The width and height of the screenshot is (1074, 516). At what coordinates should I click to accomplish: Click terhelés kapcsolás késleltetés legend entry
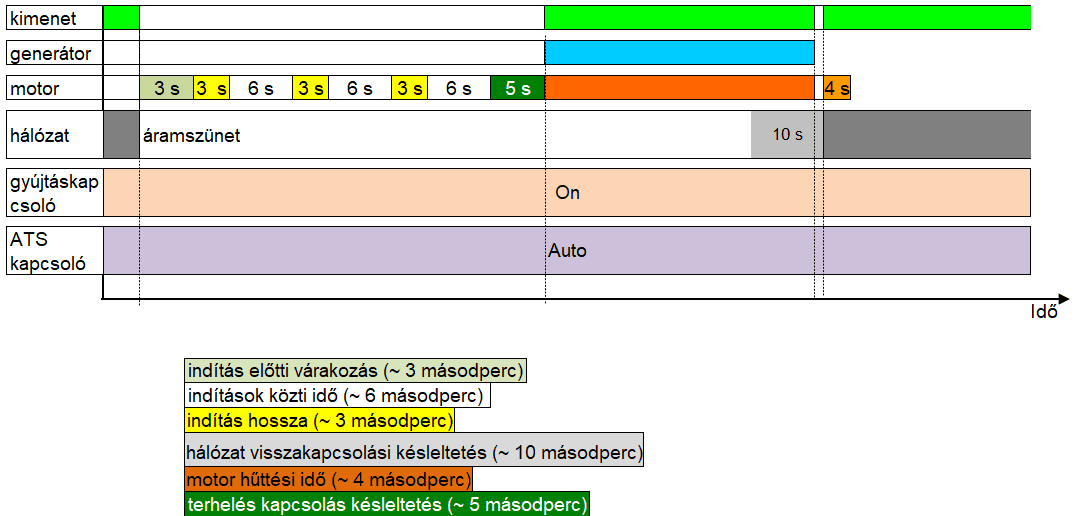pyautogui.click(x=387, y=503)
